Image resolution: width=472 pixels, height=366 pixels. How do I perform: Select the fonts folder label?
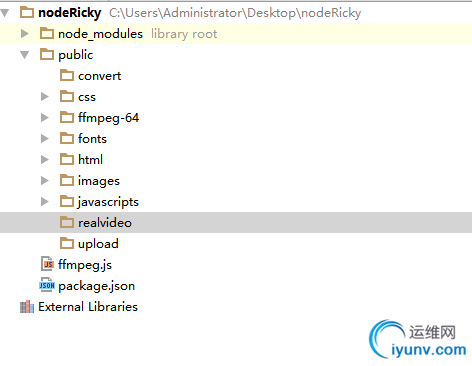point(92,139)
